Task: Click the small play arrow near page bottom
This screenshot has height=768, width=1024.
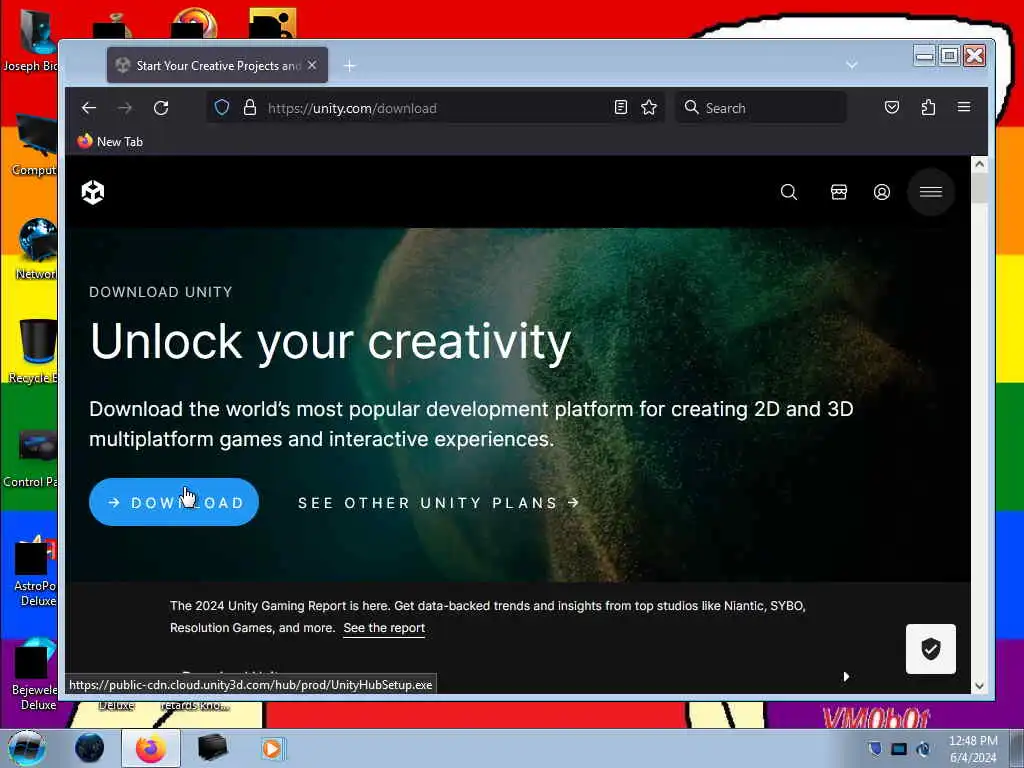Action: [846, 677]
